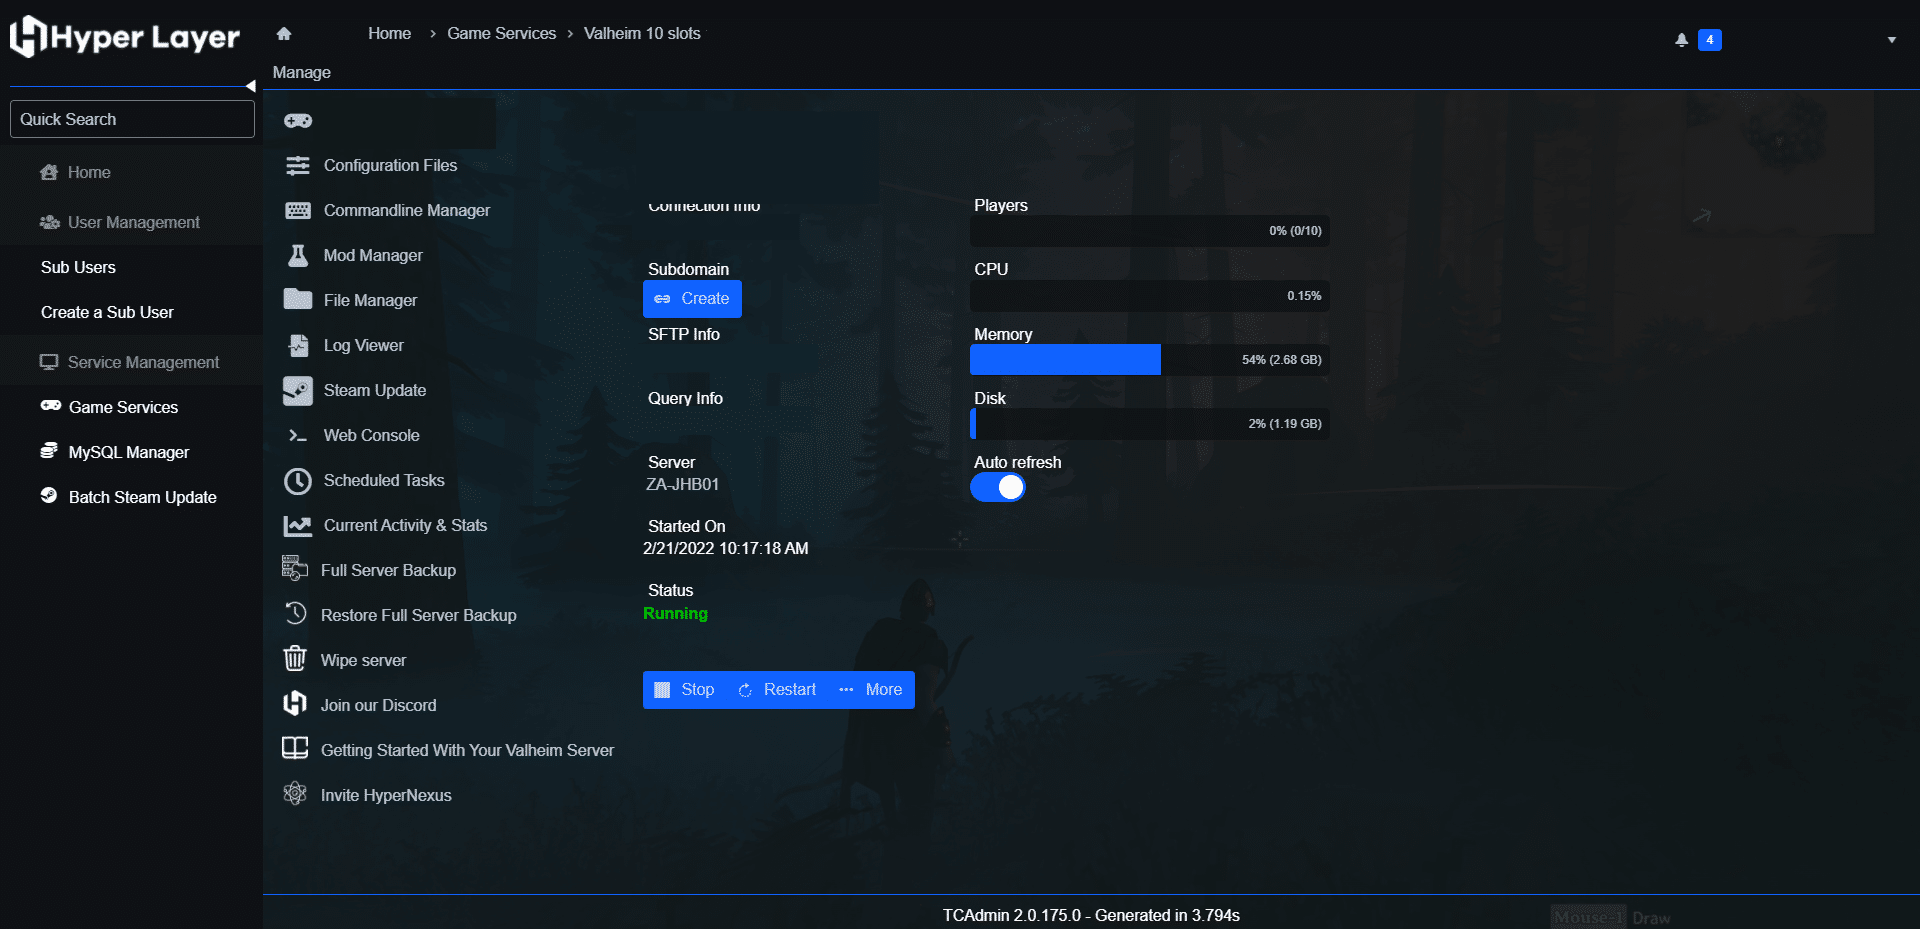The width and height of the screenshot is (1920, 929).
Task: Click the File Manager folder icon
Action: coord(298,300)
